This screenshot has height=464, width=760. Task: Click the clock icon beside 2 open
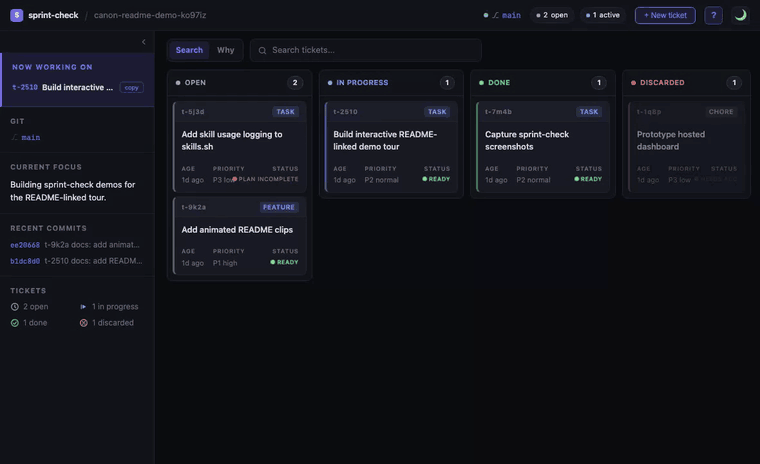coord(15,307)
